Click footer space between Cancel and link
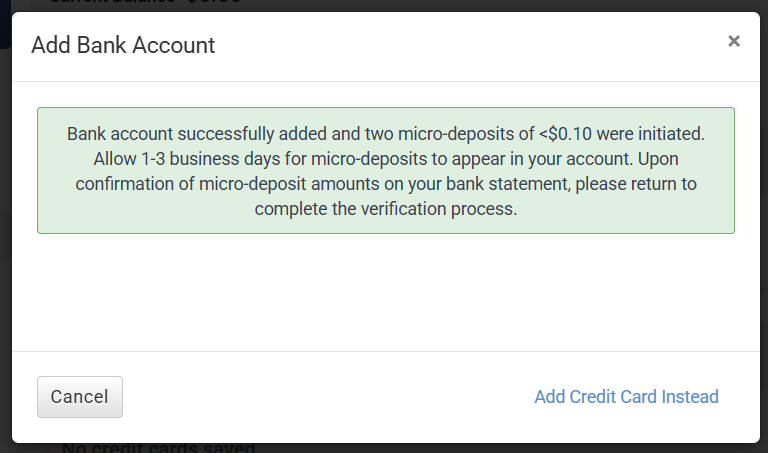This screenshot has width=768, height=453. click(328, 397)
